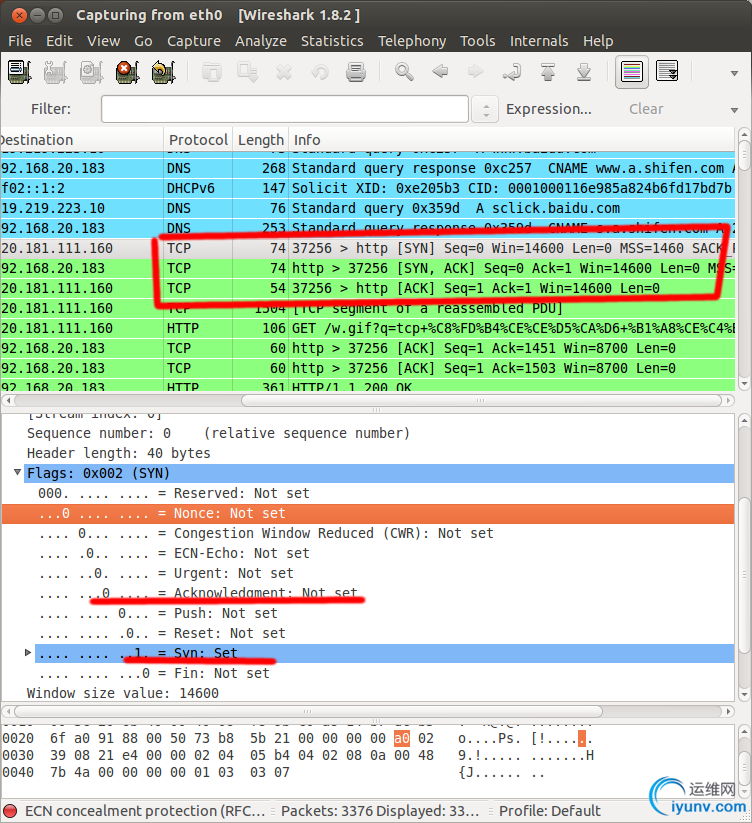Select the Sequence number: 0 line
The image size is (752, 823).
coord(368,433)
